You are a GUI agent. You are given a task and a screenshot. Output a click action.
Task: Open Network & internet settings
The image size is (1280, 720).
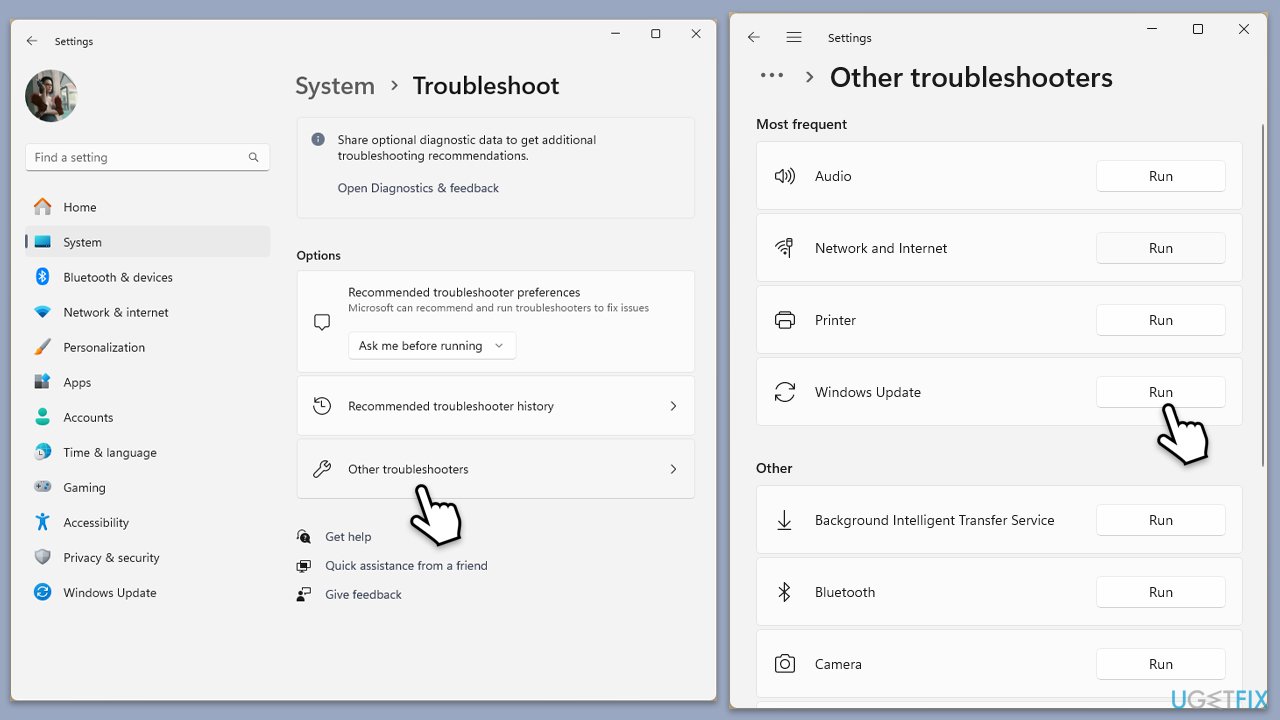tap(147, 312)
